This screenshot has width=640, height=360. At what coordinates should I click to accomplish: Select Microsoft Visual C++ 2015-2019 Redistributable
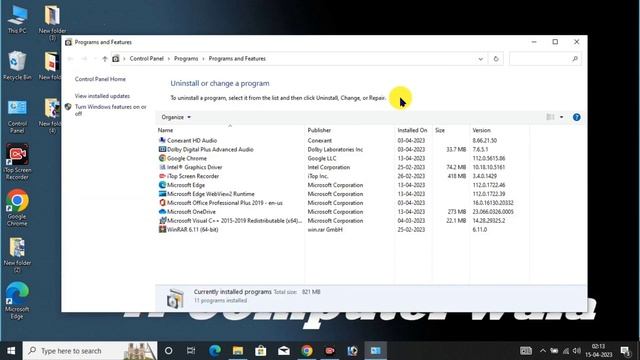pos(234,221)
